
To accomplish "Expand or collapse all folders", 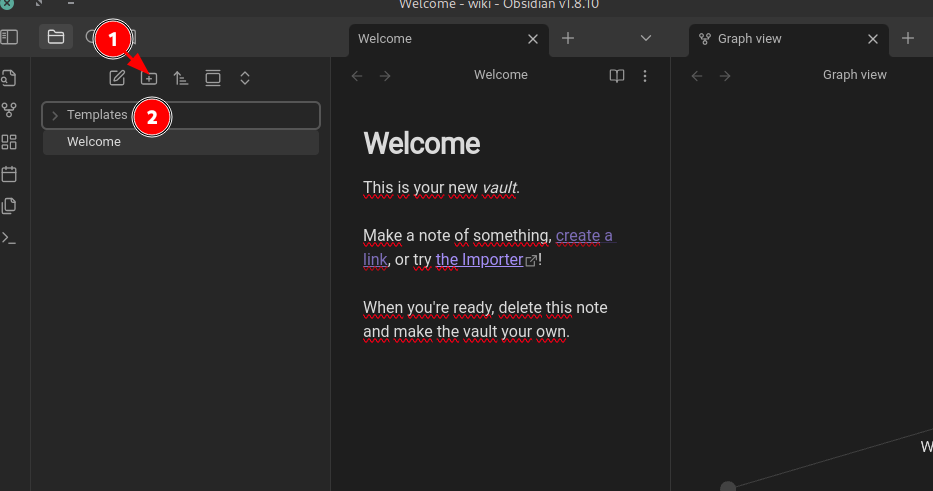I will 245,78.
